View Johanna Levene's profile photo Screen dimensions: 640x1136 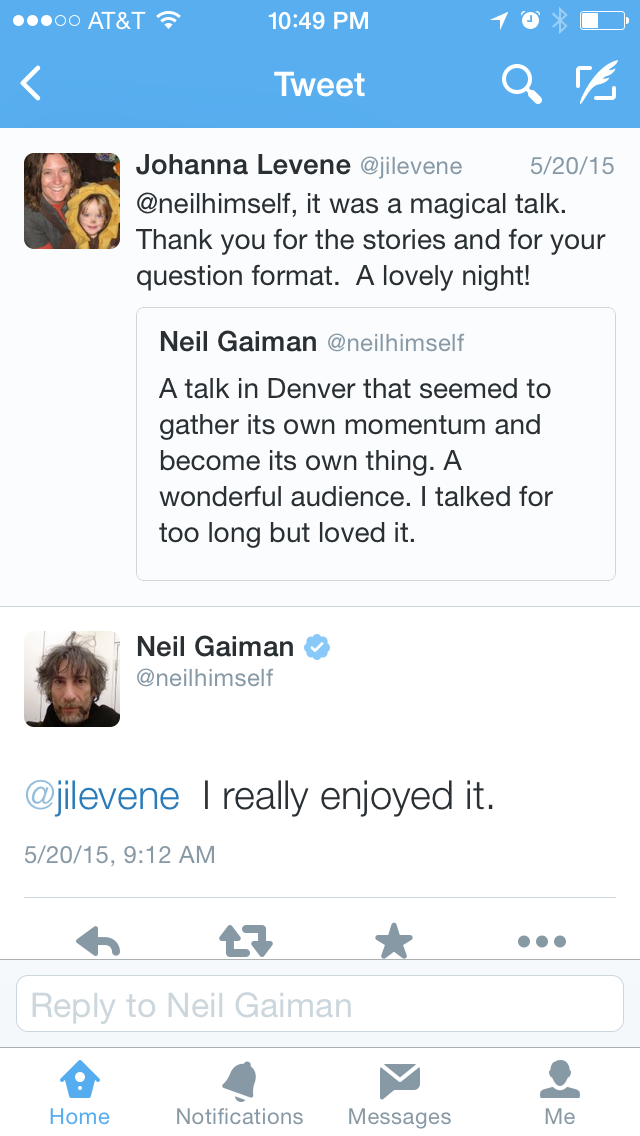click(x=72, y=201)
